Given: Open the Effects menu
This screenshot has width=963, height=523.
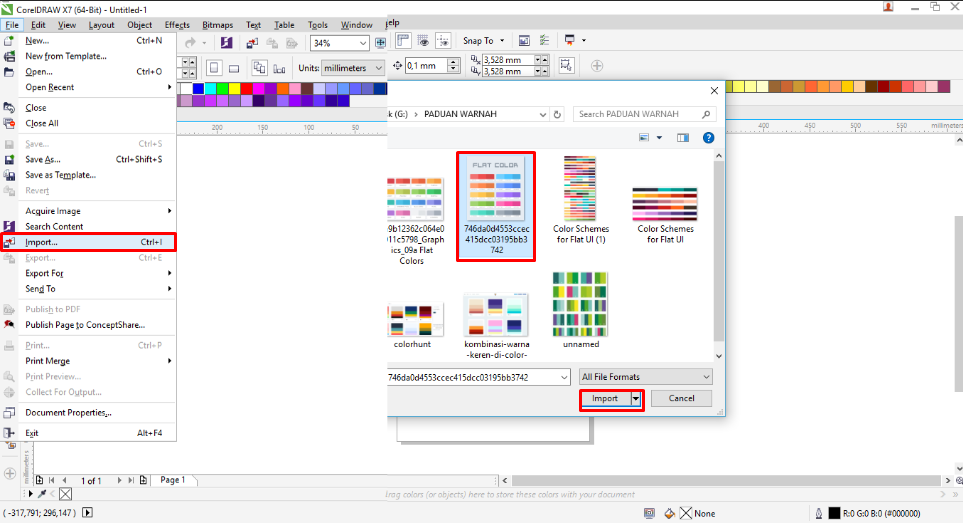Looking at the screenshot, I should coord(177,25).
